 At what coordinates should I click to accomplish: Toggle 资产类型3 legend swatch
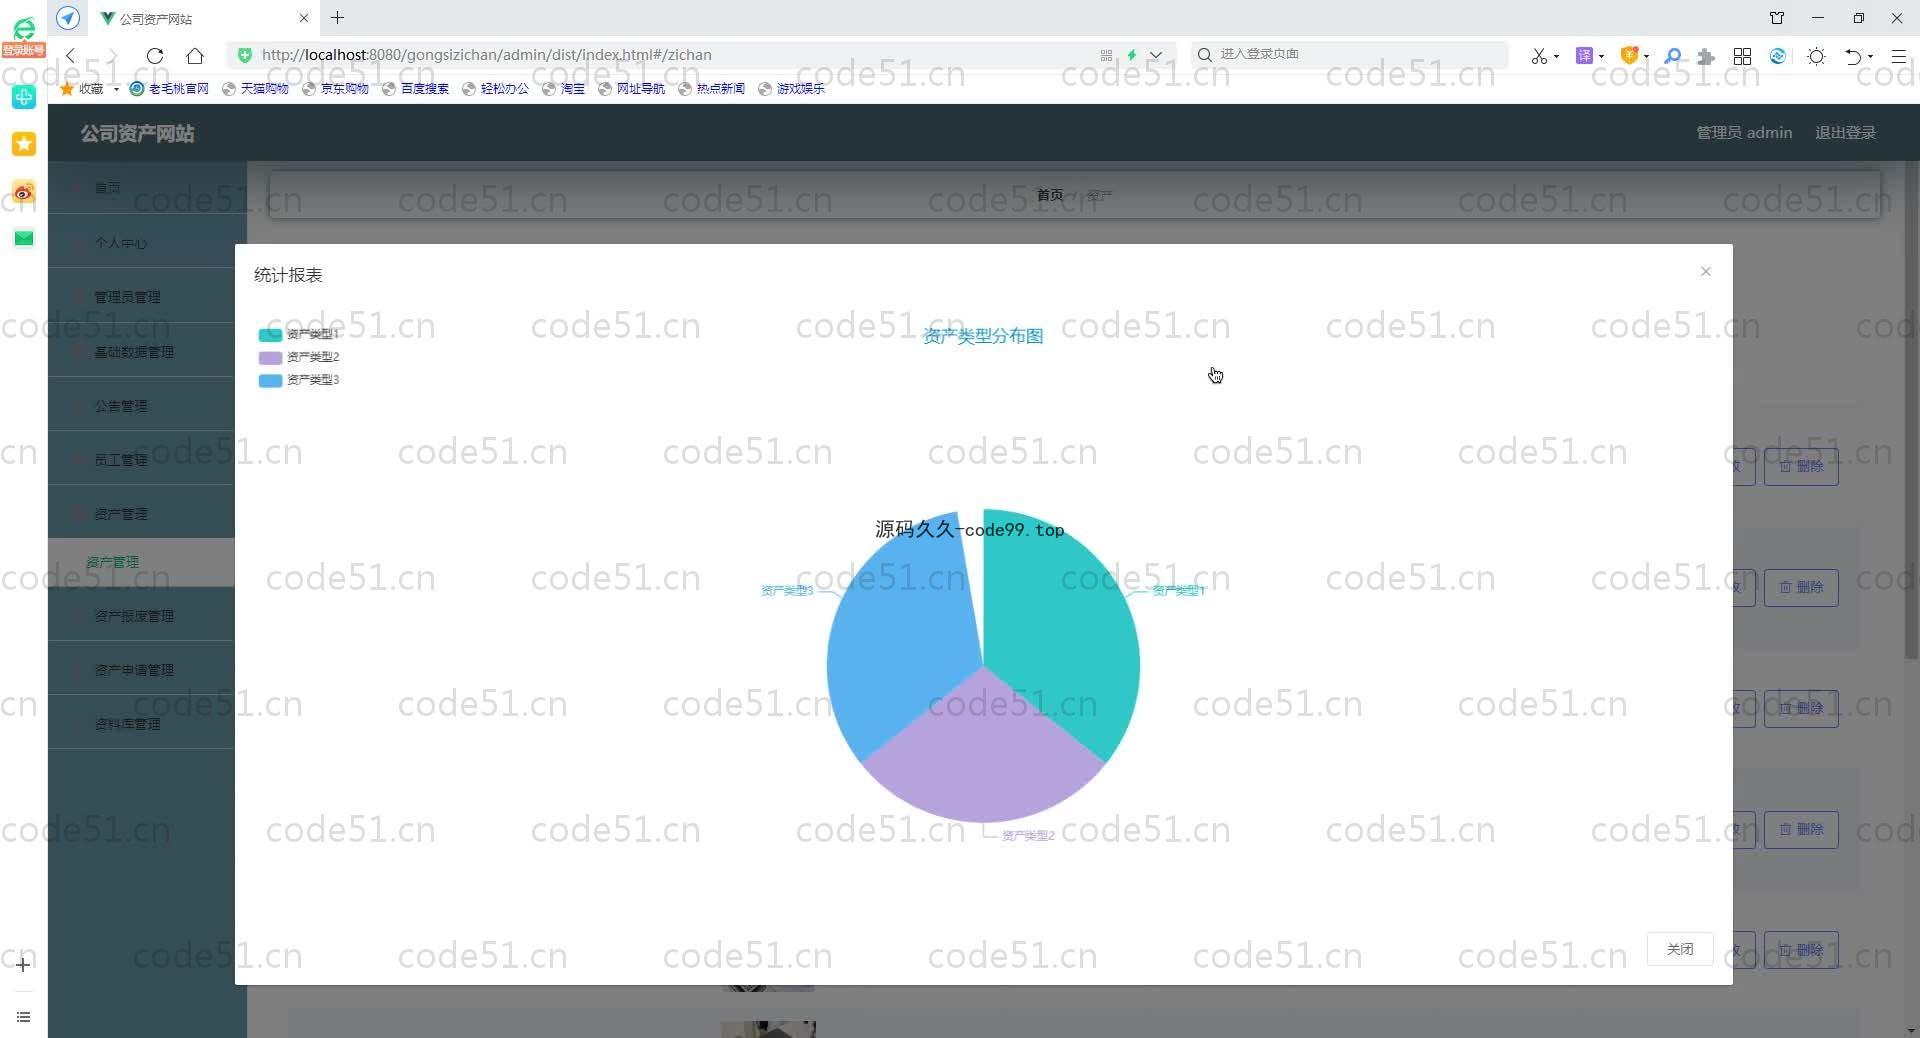pyautogui.click(x=270, y=380)
